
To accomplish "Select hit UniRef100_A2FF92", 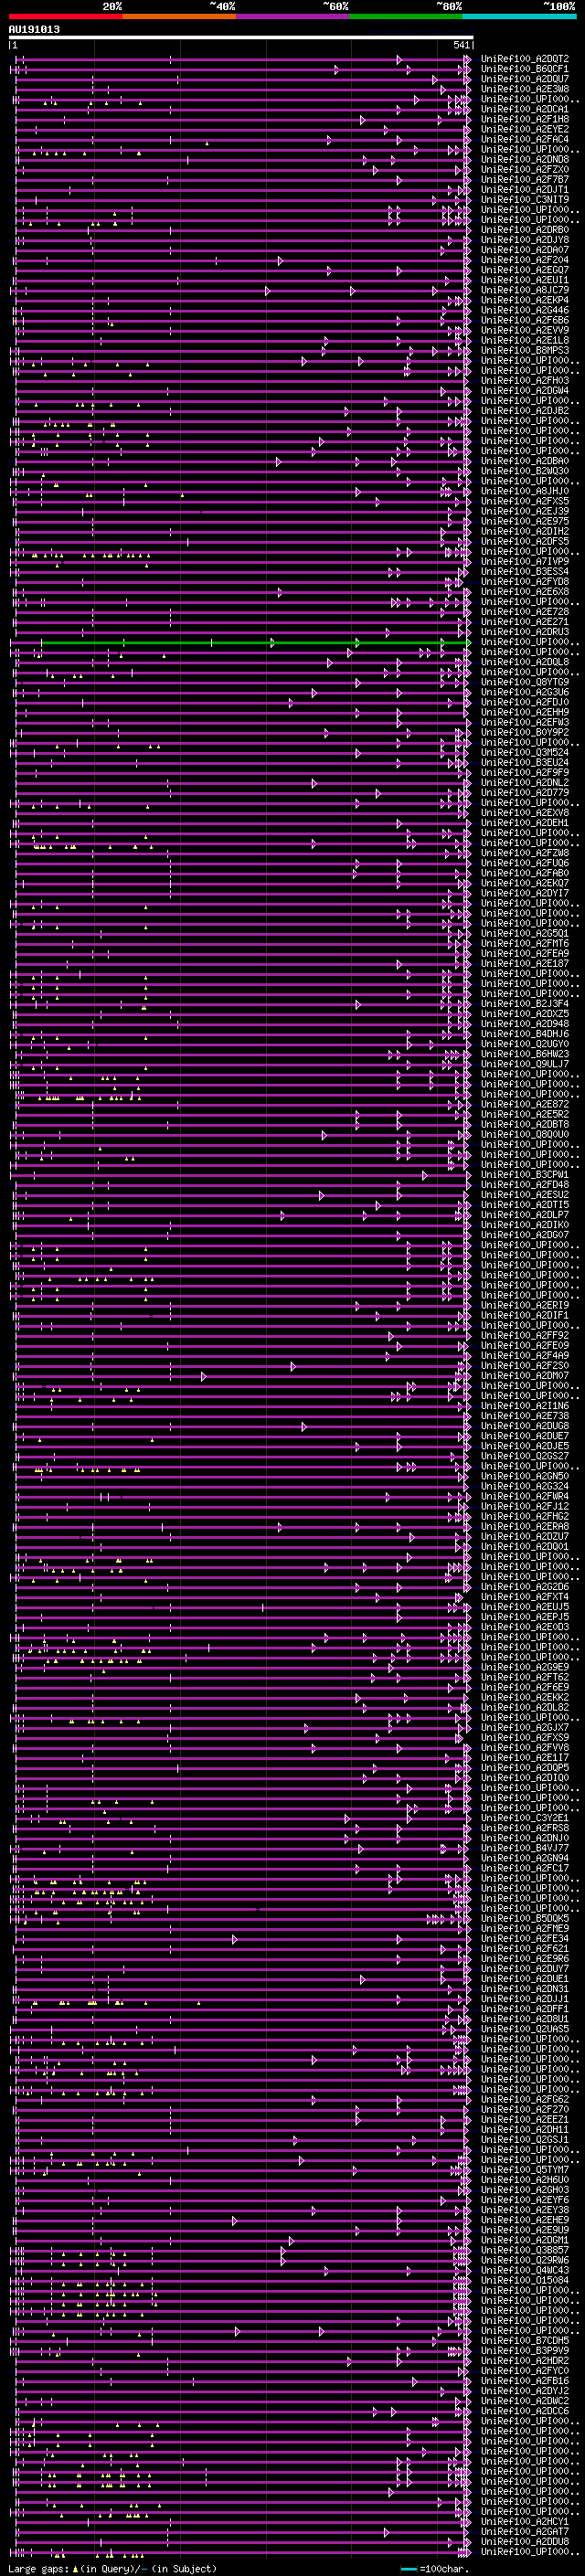I will (525, 1335).
